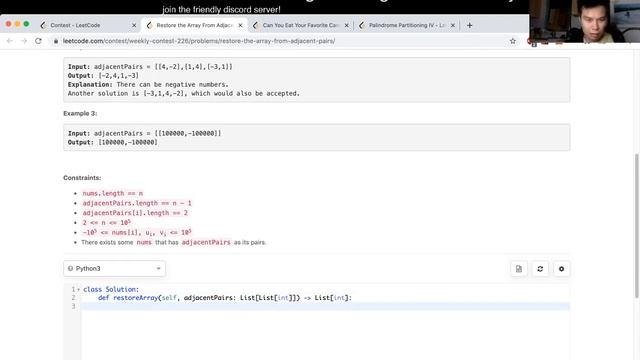Click the URL address bar
640x360 pixels.
click(x=282, y=41)
